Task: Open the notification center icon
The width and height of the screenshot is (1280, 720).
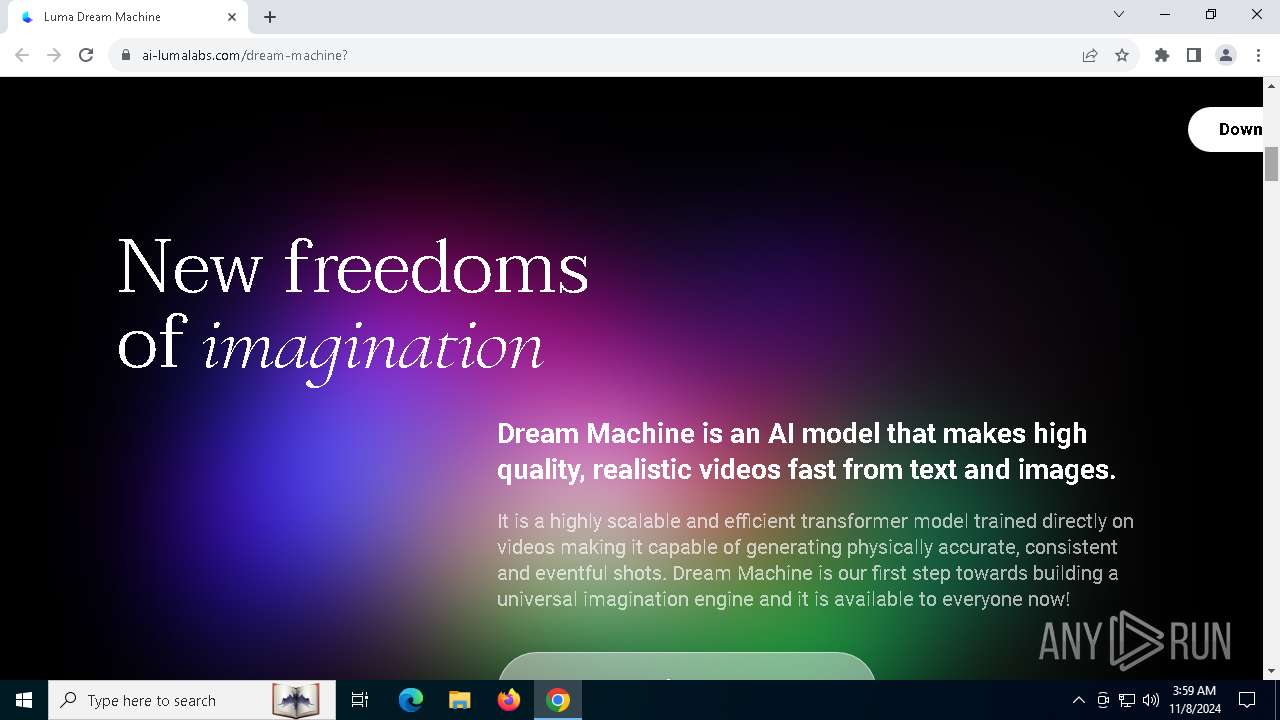Action: point(1247,700)
